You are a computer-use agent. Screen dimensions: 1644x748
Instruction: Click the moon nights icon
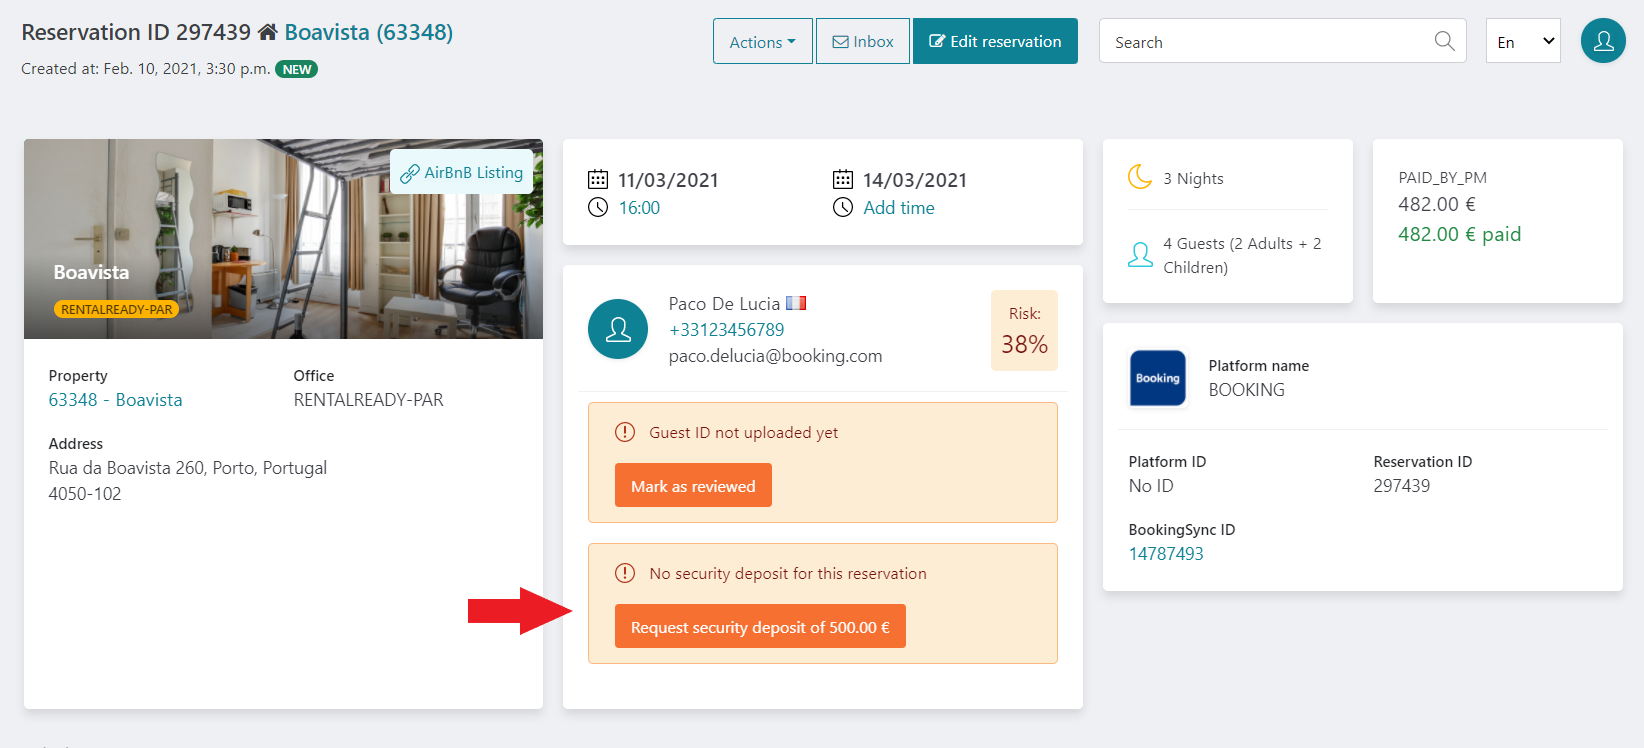(1140, 177)
